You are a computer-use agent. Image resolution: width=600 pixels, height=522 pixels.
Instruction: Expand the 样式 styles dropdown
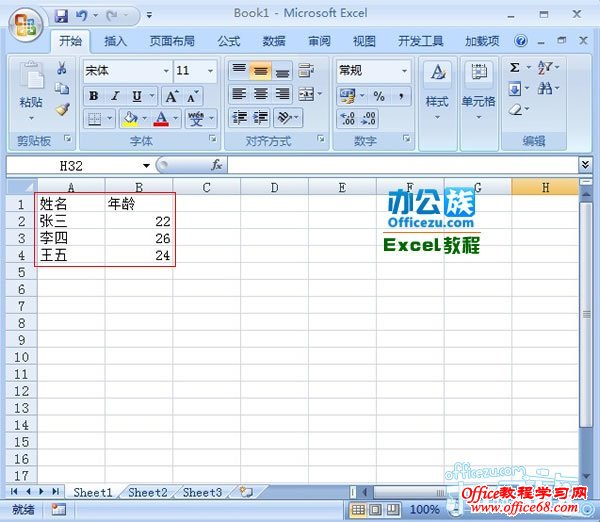pos(437,117)
